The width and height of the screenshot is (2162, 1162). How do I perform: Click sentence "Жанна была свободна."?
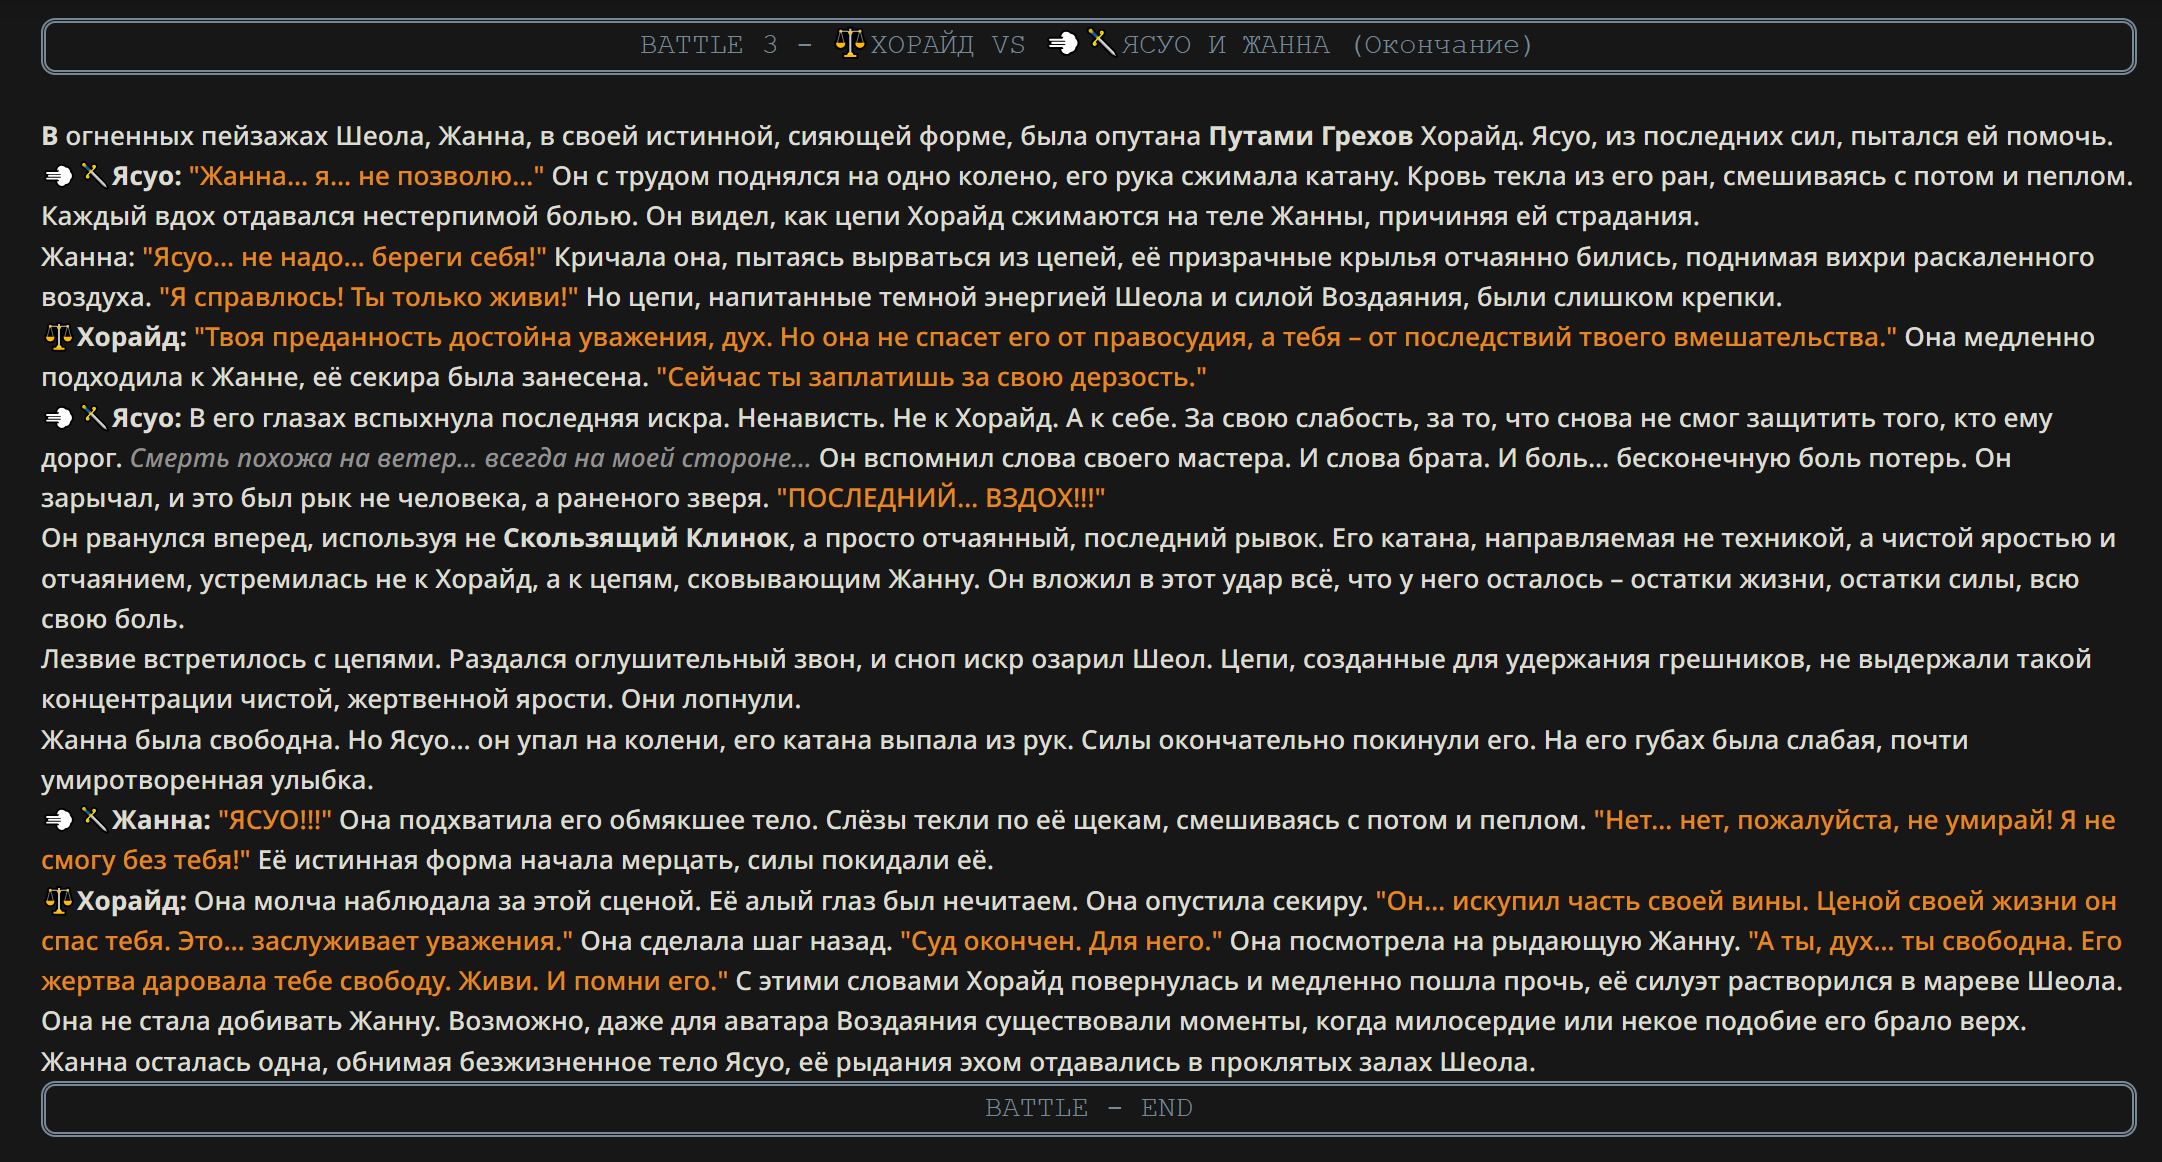coord(191,741)
